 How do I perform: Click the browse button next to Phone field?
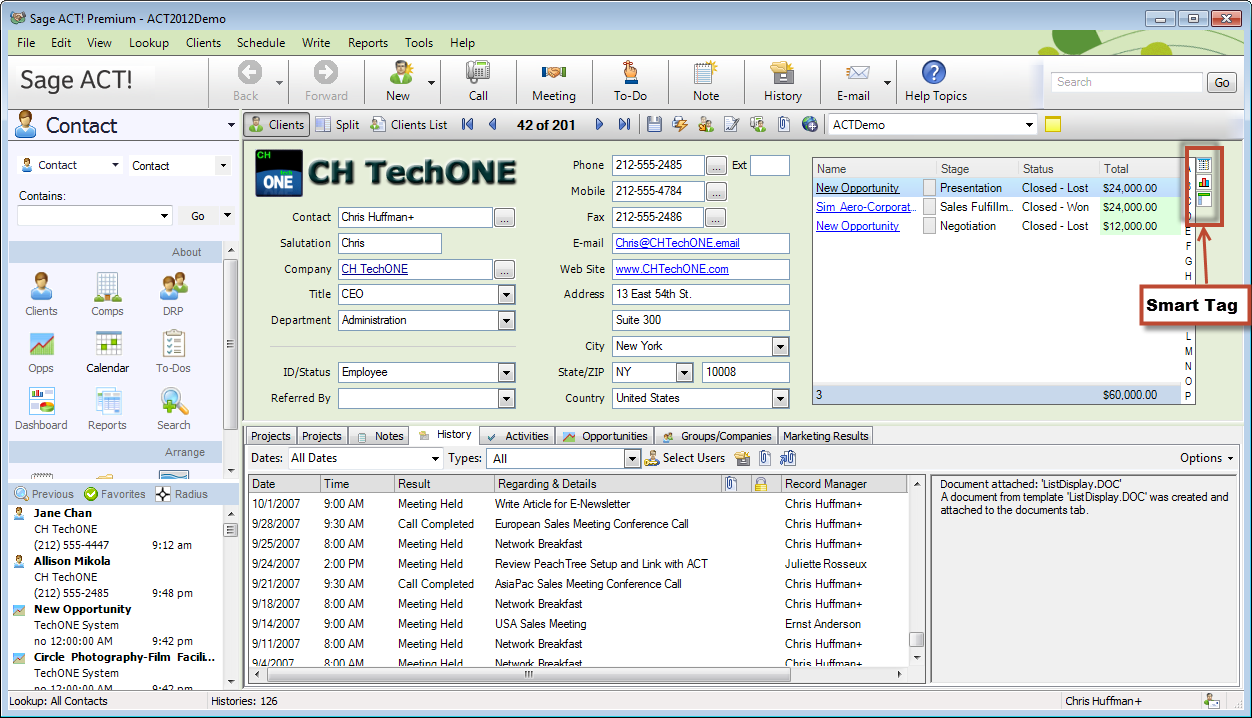(x=717, y=165)
